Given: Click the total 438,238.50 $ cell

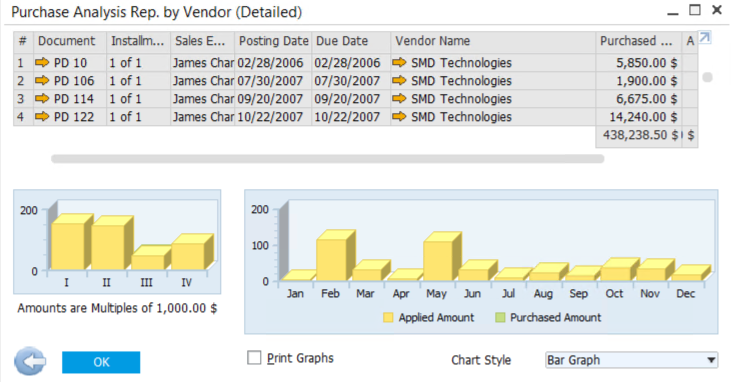Looking at the screenshot, I should 639,135.
